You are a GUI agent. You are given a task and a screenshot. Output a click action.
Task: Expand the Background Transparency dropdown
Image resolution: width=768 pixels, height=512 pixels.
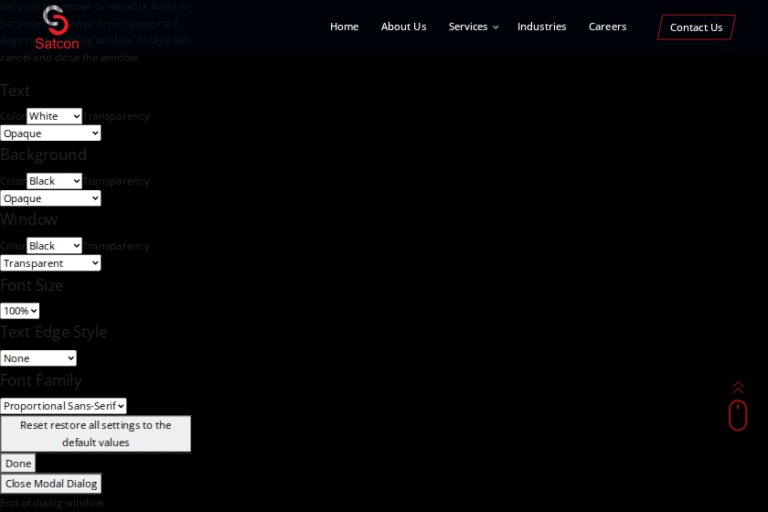(51, 198)
